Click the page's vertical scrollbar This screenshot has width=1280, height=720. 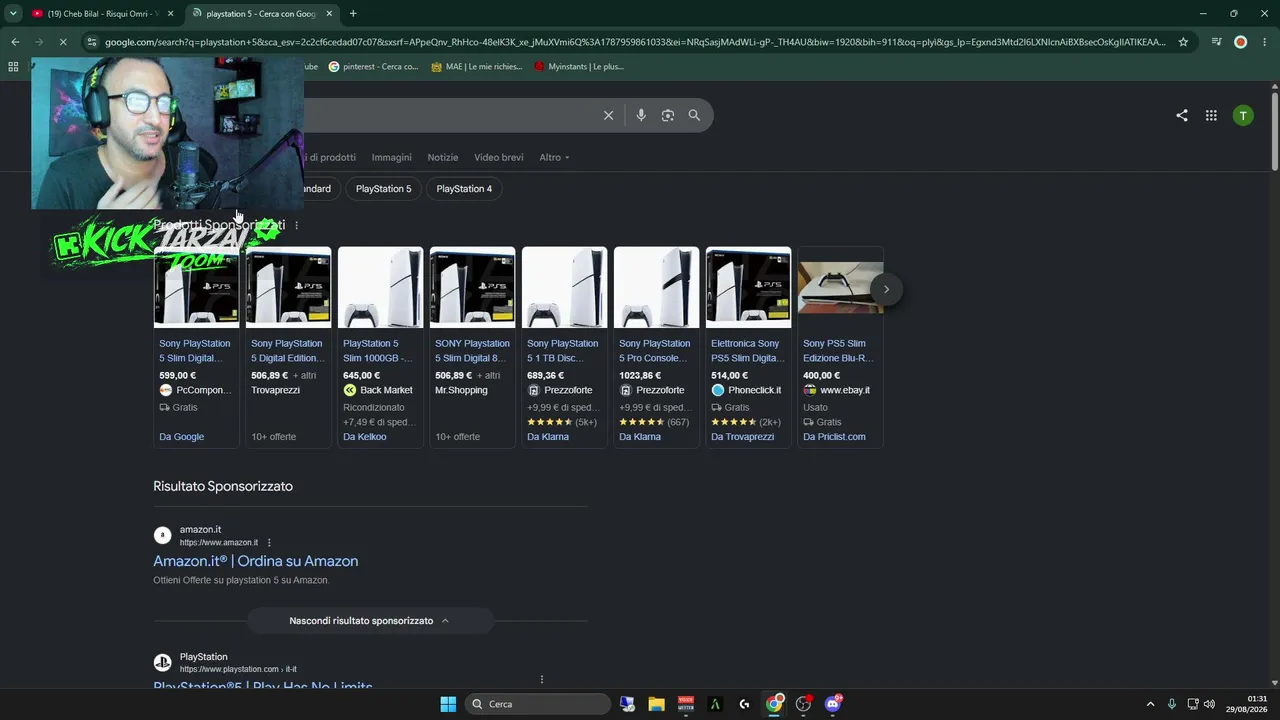pos(1274,131)
